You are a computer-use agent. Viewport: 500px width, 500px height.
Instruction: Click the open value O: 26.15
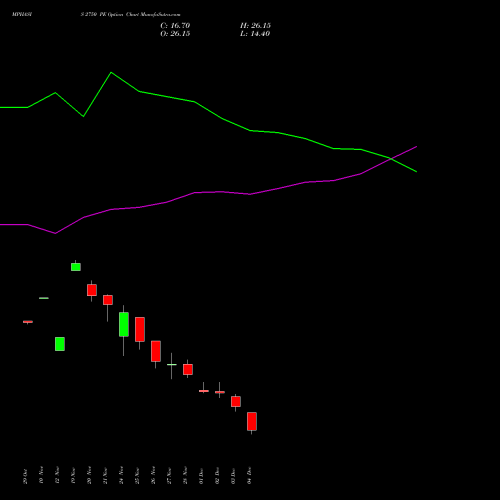(x=175, y=33)
